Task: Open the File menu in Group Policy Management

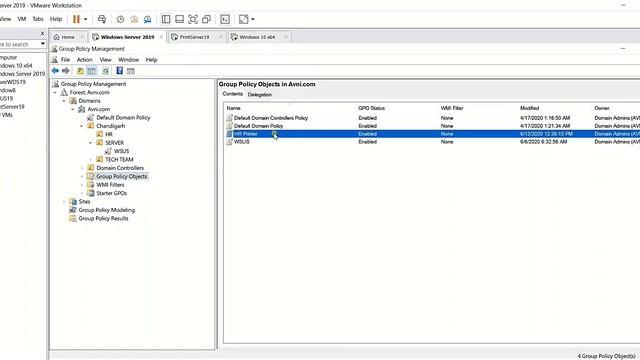Action: coord(65,60)
